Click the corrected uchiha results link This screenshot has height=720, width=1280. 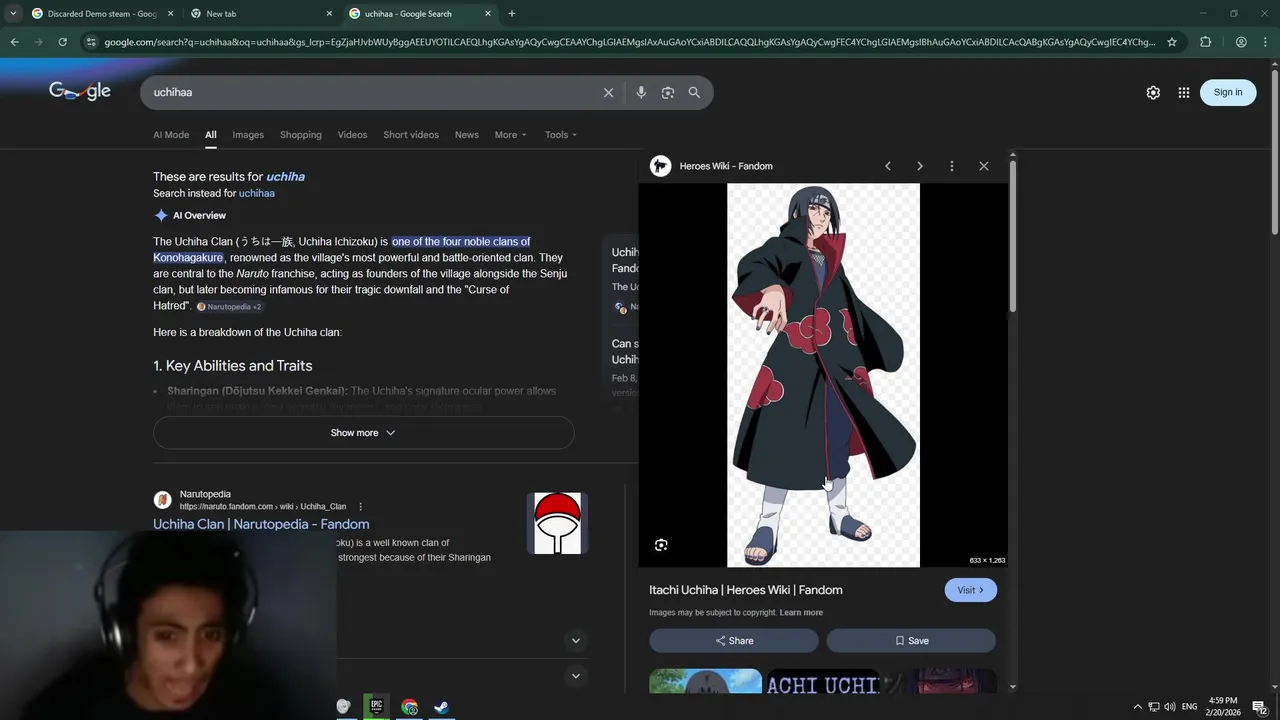tap(286, 177)
